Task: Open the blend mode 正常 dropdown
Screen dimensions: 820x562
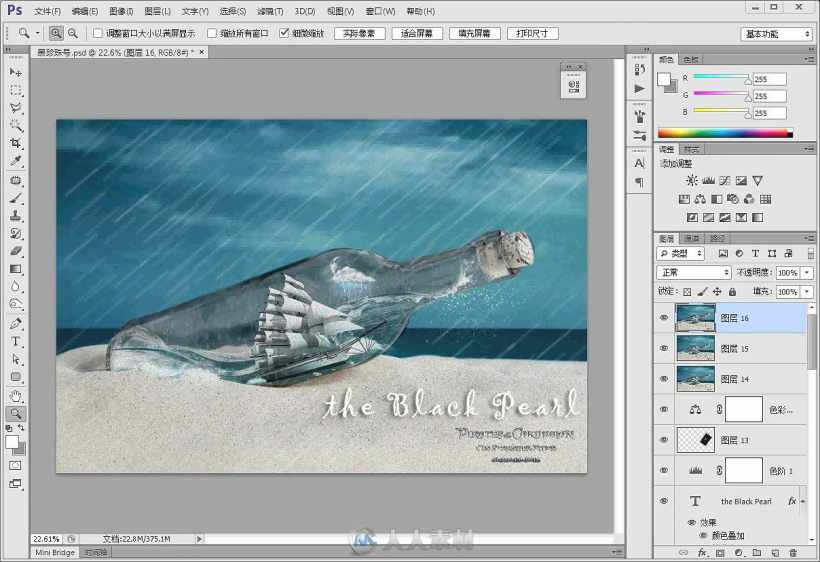Action: [x=693, y=272]
